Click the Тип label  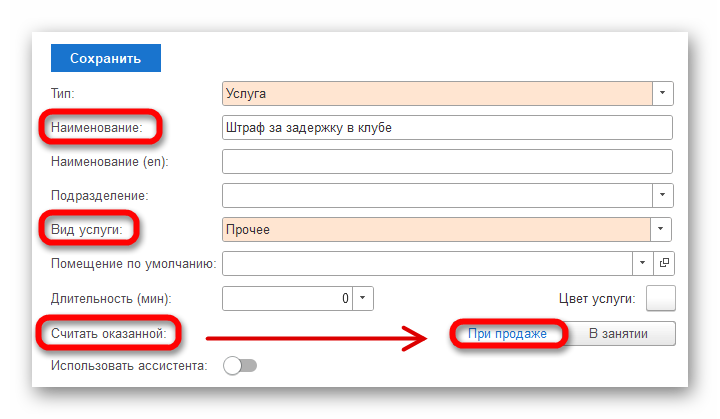[x=62, y=93]
